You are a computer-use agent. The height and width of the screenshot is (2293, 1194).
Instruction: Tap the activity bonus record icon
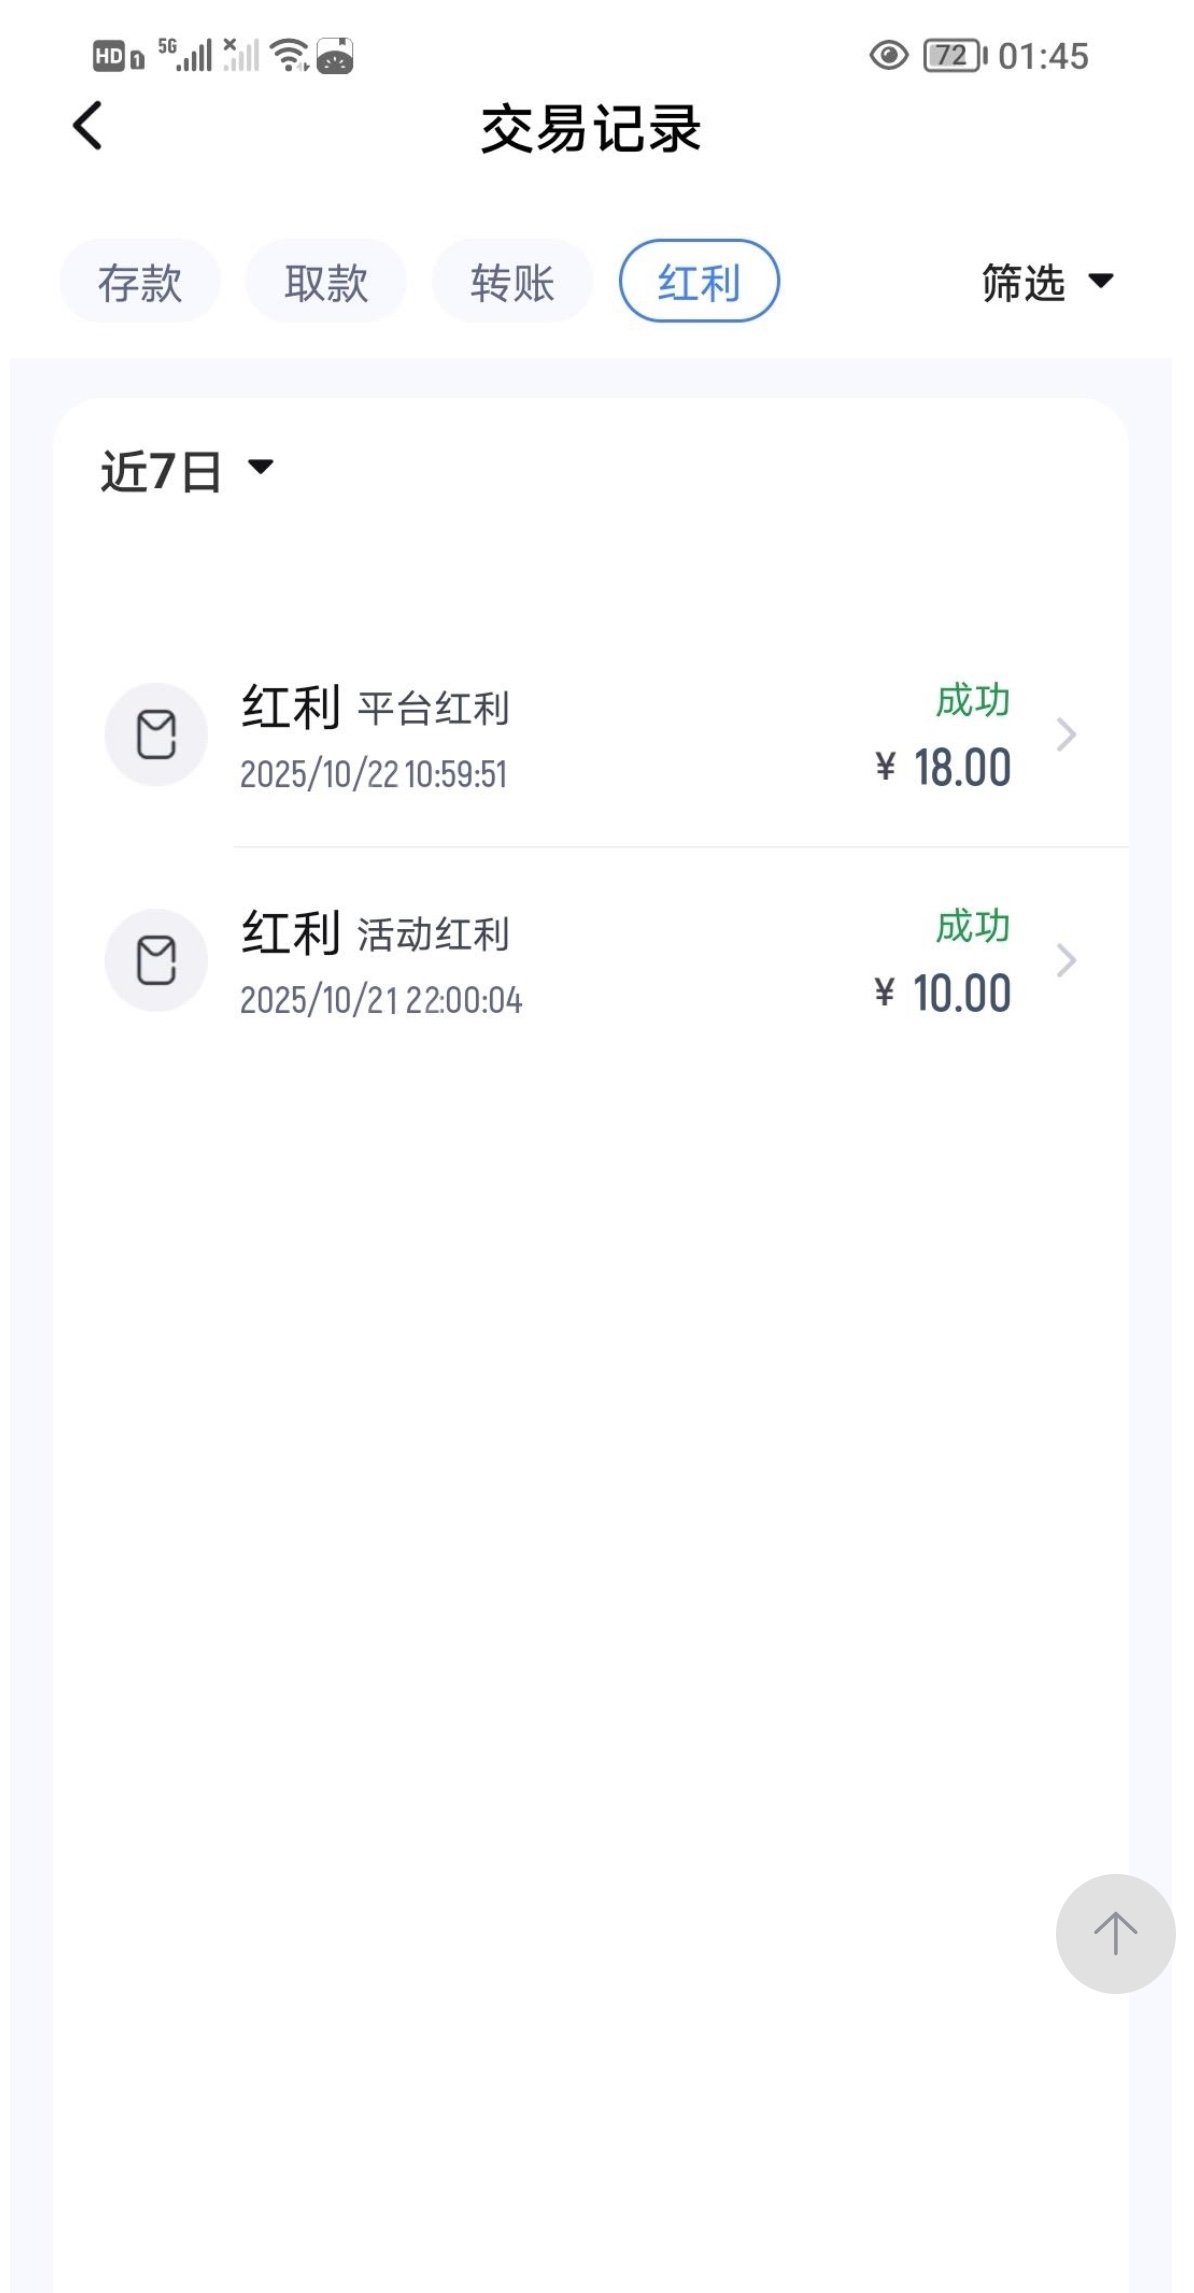pos(156,961)
